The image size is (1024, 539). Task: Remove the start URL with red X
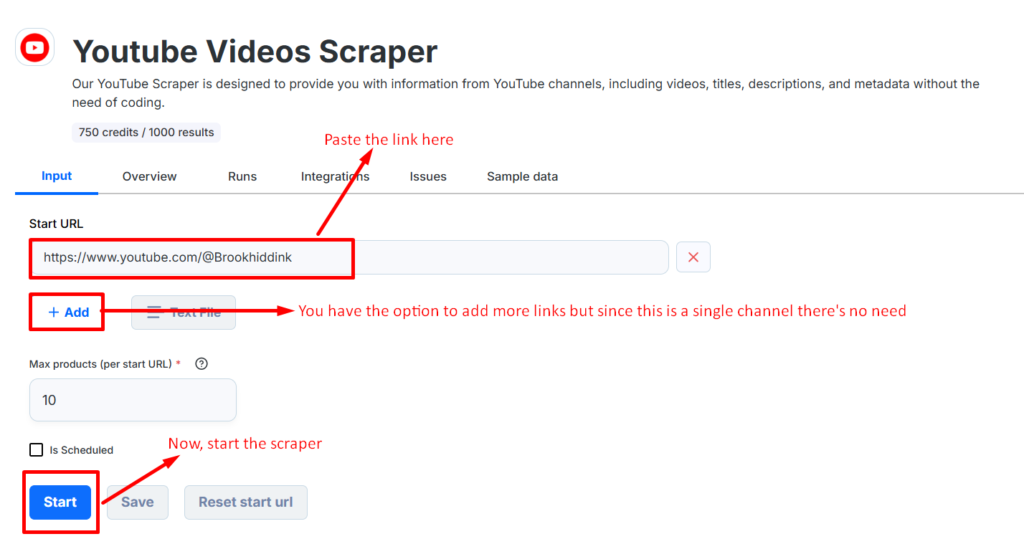tap(693, 257)
